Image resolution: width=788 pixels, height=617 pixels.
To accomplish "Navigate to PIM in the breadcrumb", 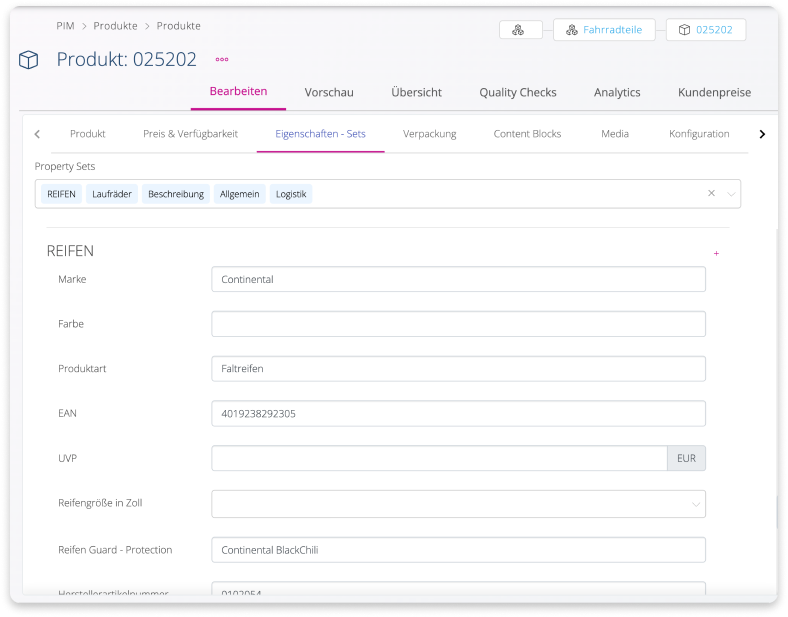I will (65, 26).
